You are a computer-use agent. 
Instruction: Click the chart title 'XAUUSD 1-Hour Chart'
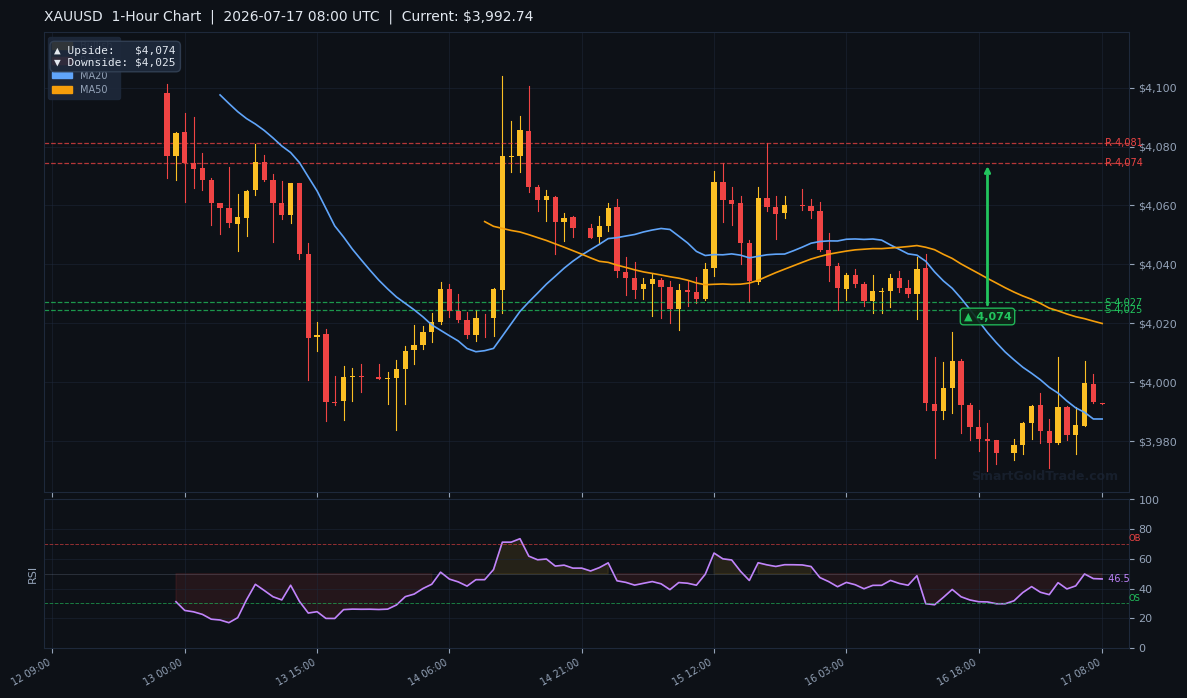123,17
